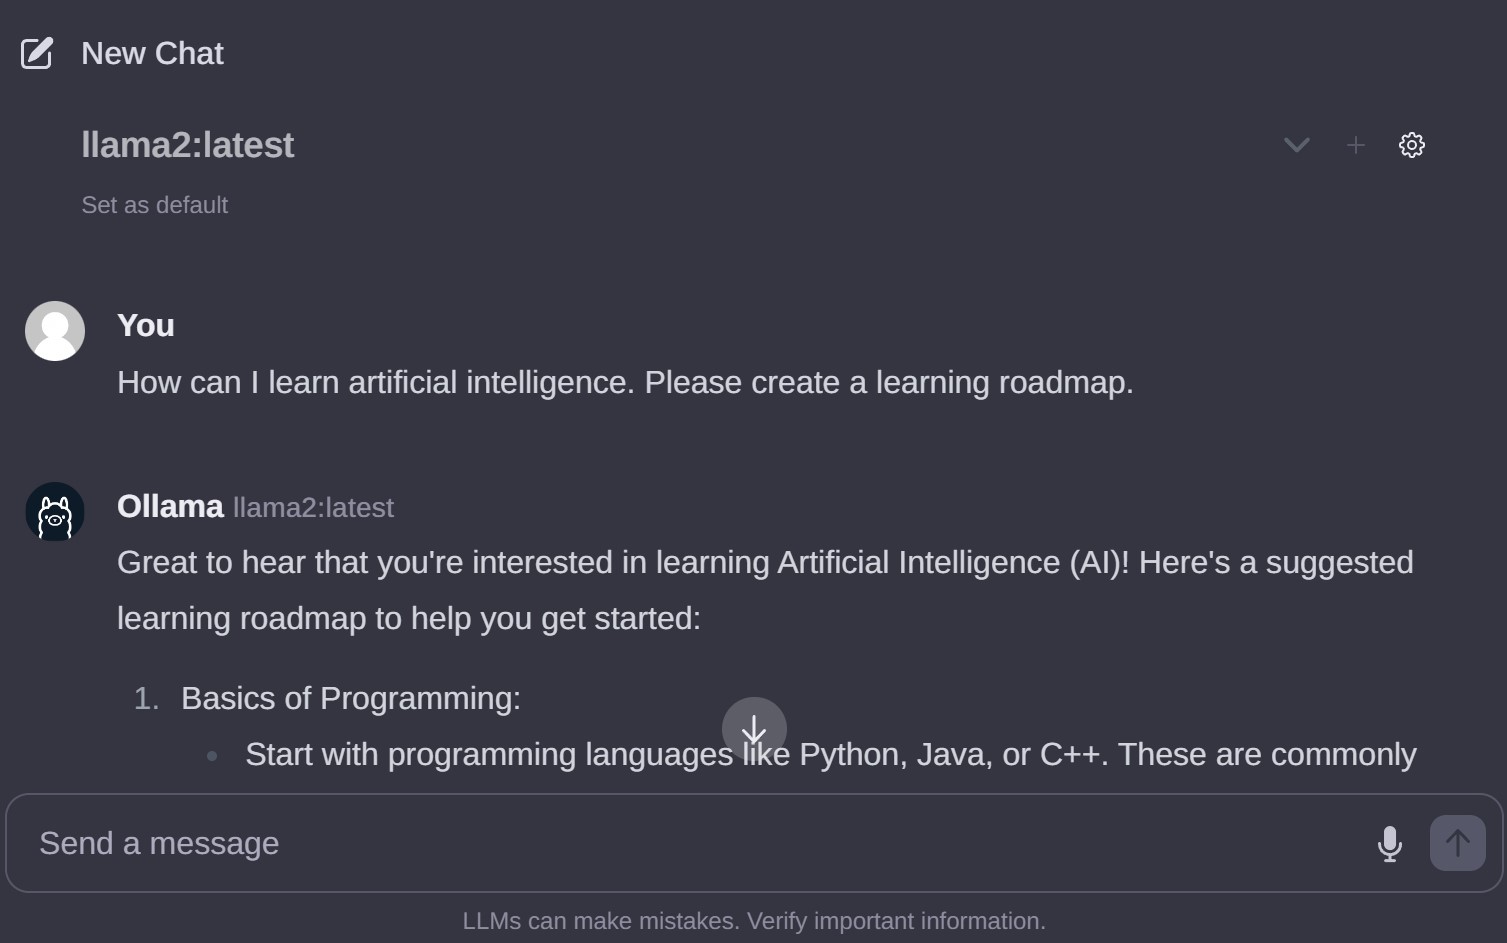The image size is (1507, 943).
Task: Open settings with the gear icon
Action: point(1411,145)
